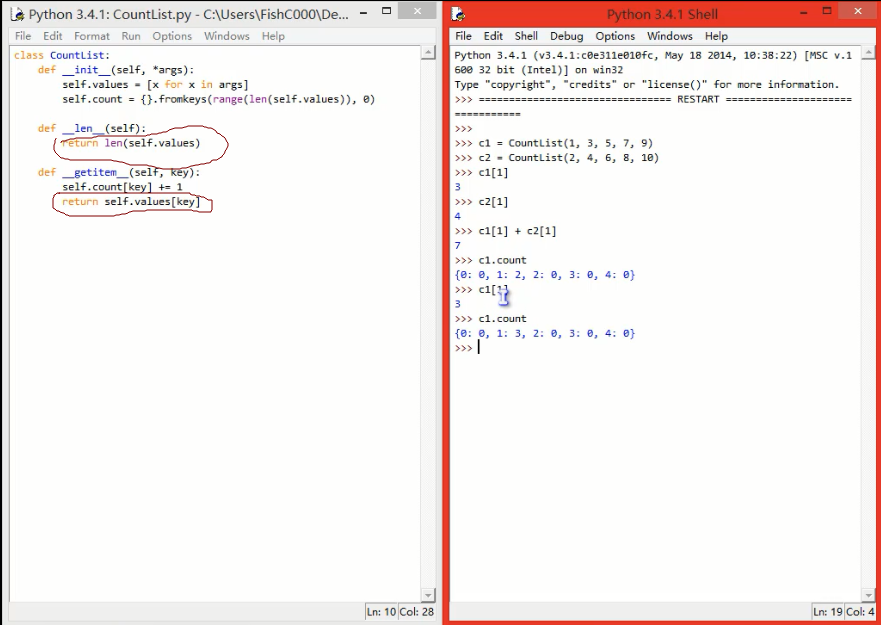Click the Python icon in the CountList.py title bar
This screenshot has height=625, width=881.
(16, 15)
